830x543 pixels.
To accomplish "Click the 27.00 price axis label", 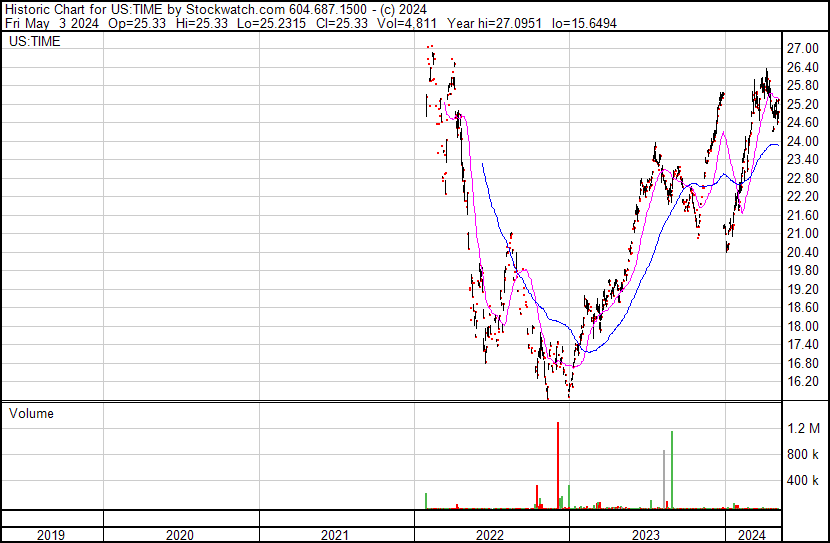I will [x=803, y=49].
